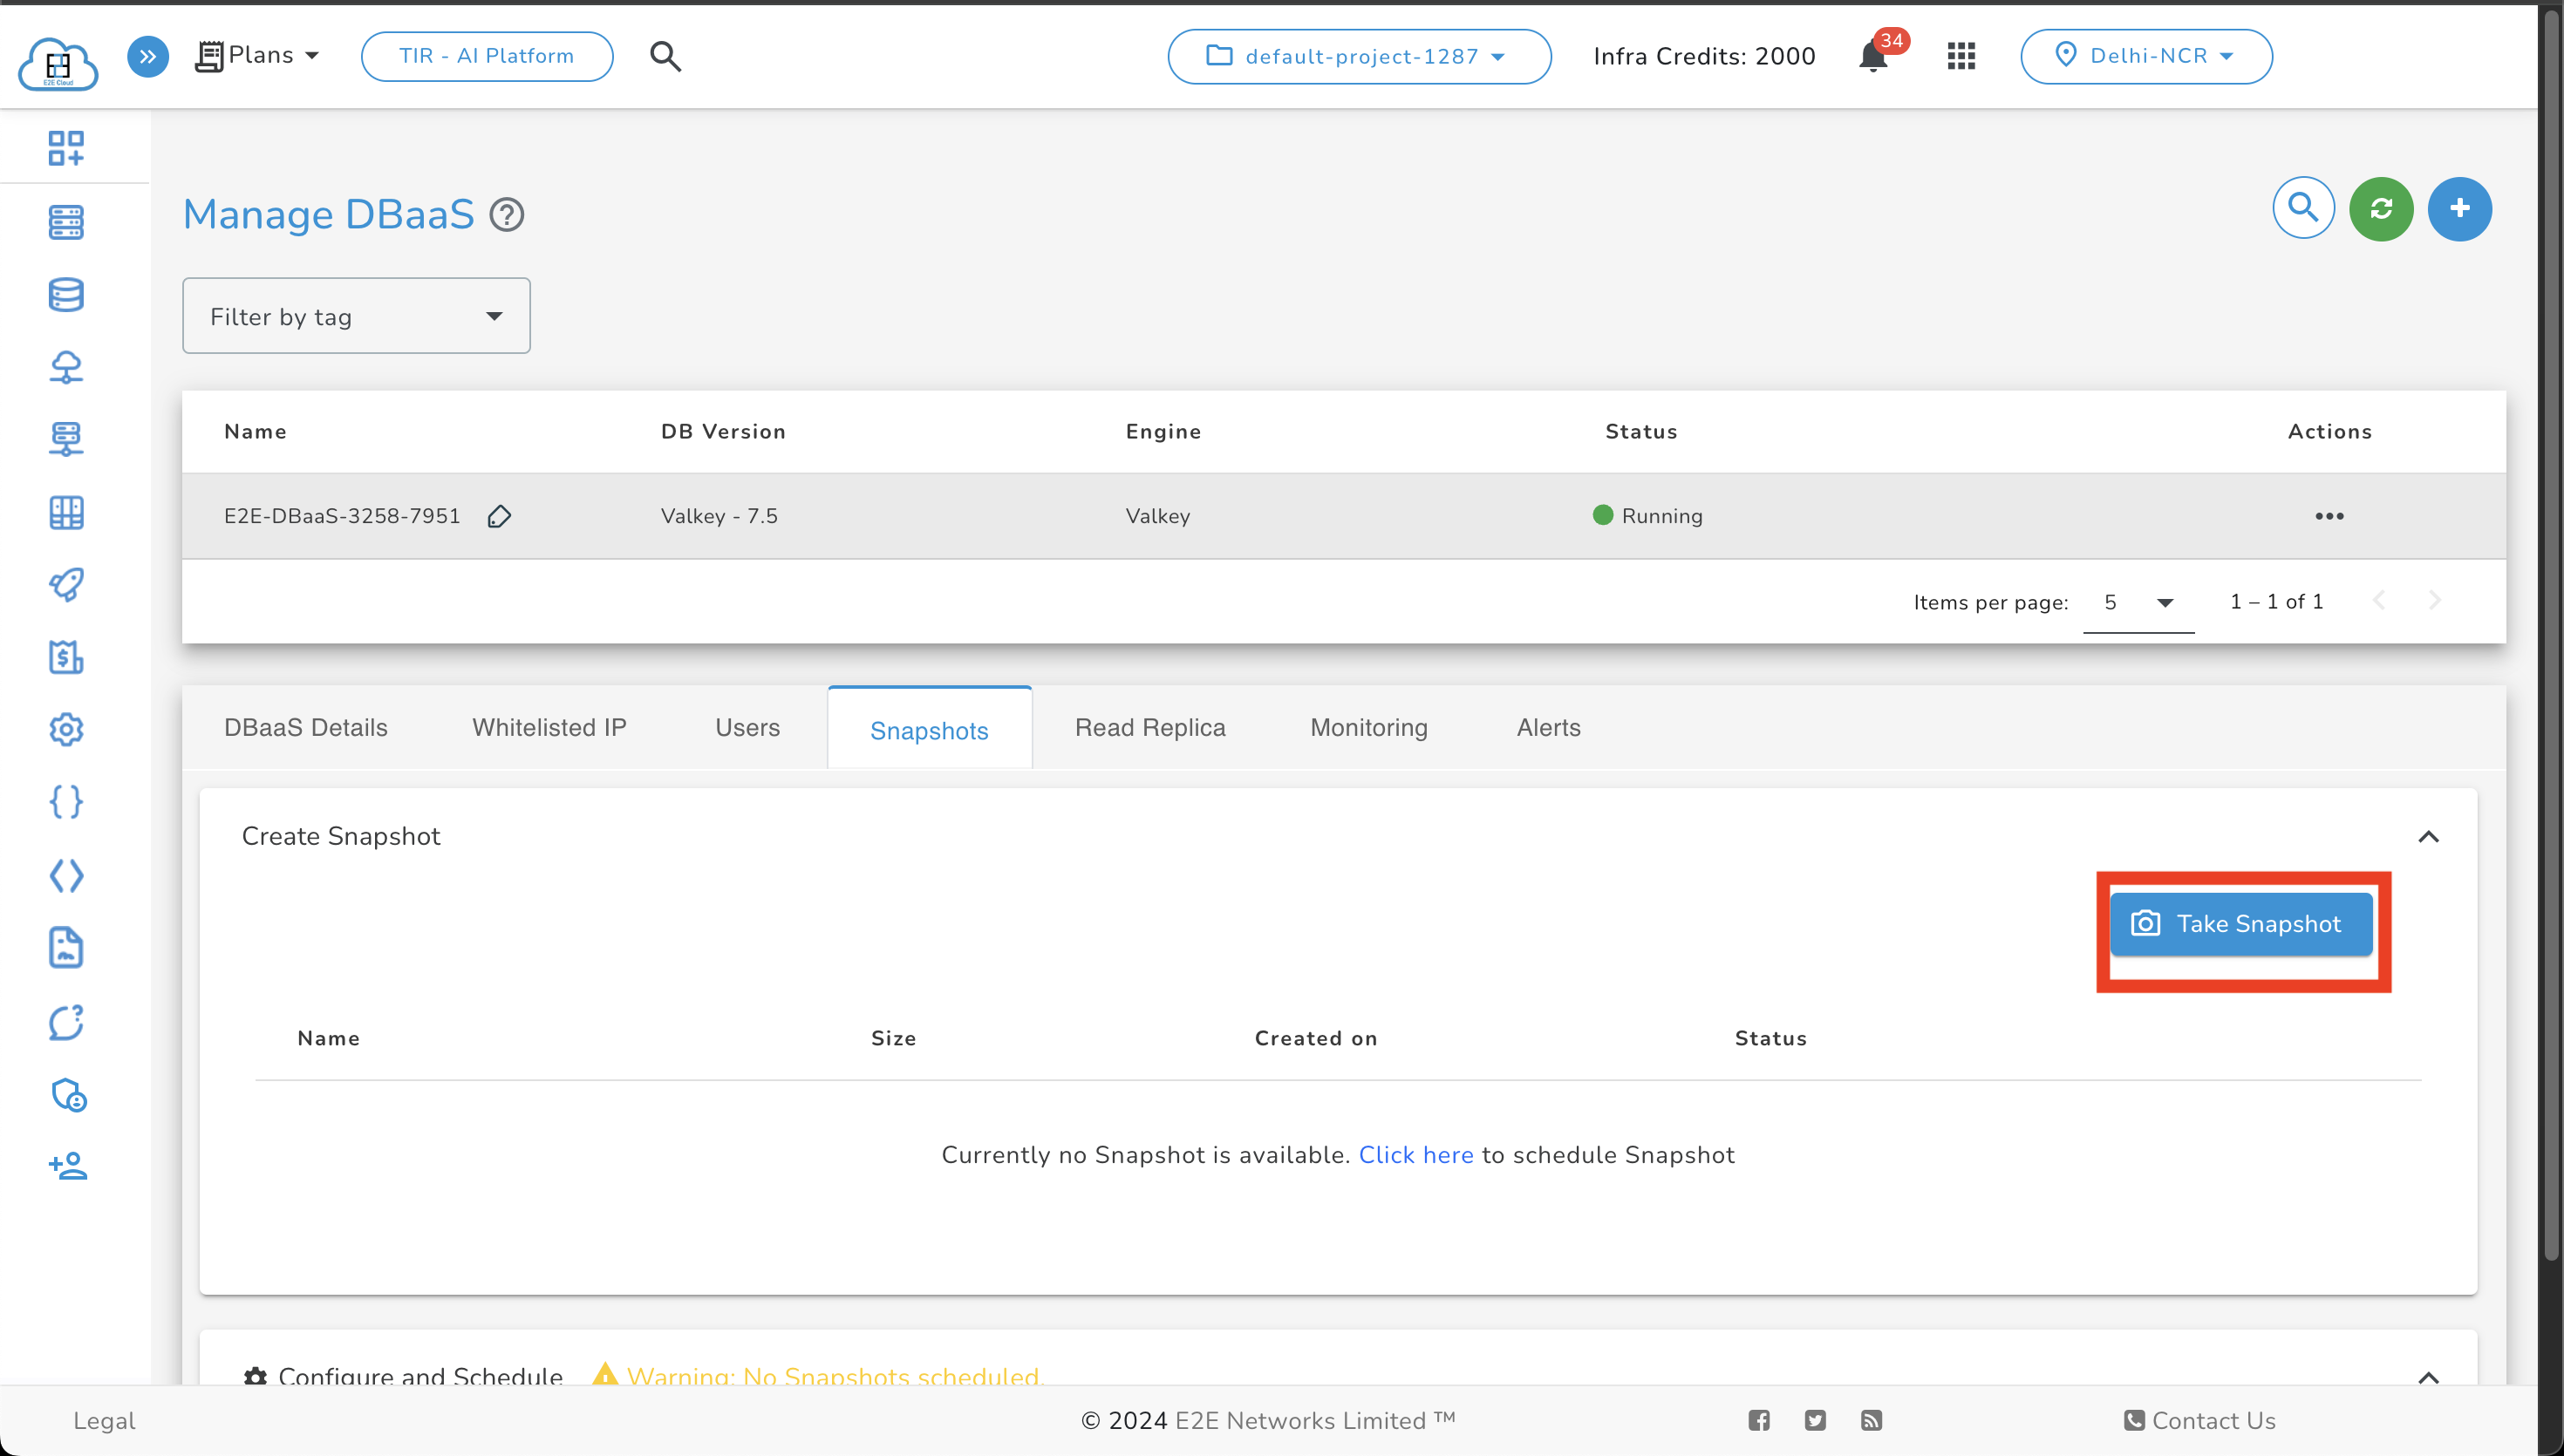This screenshot has height=1456, width=2564.
Task: Click the grid apps icon in header
Action: tap(1961, 57)
